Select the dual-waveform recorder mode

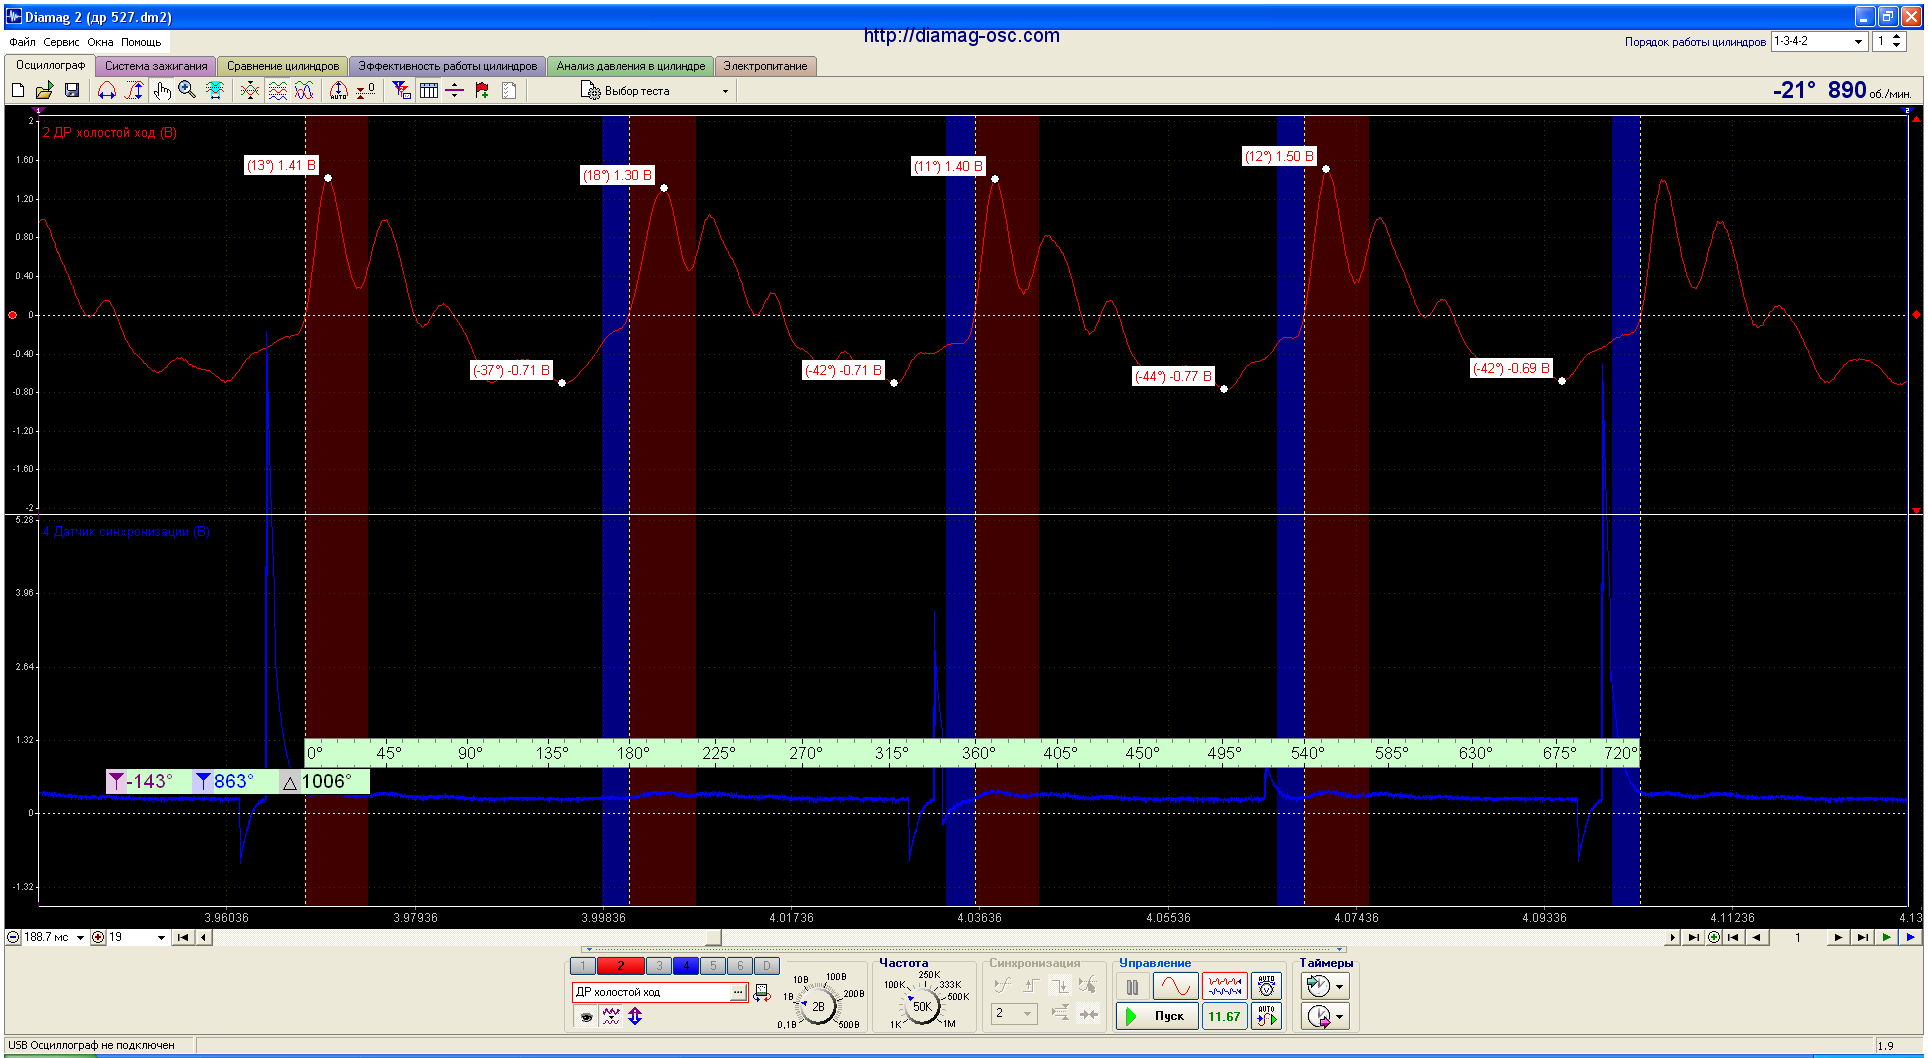click(x=1224, y=987)
